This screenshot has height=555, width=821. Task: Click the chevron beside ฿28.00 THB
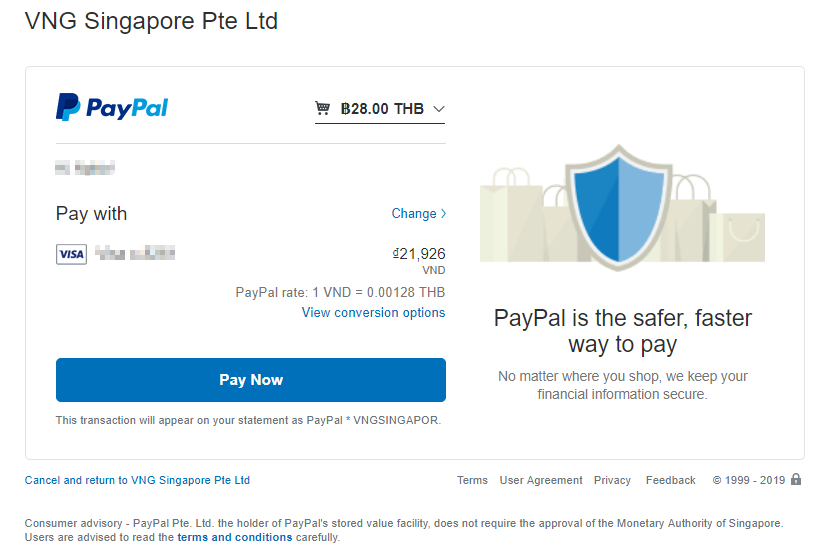[439, 109]
